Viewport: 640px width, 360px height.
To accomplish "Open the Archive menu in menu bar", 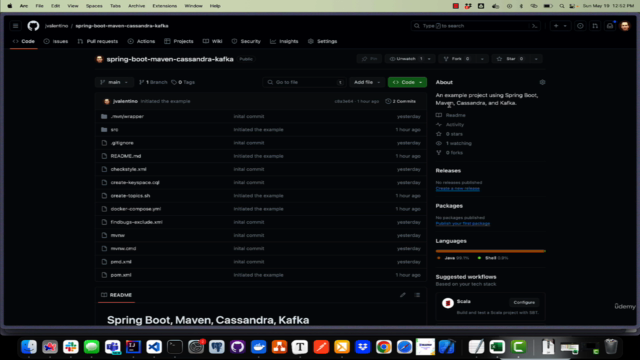I will coord(136,6).
